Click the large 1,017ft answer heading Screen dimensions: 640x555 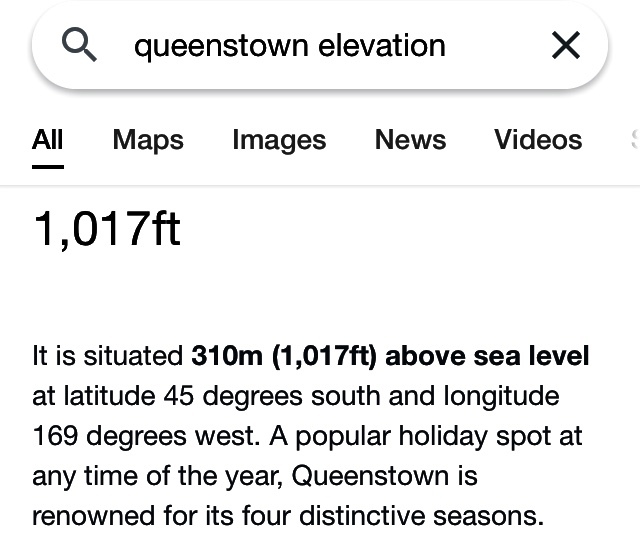pos(107,227)
